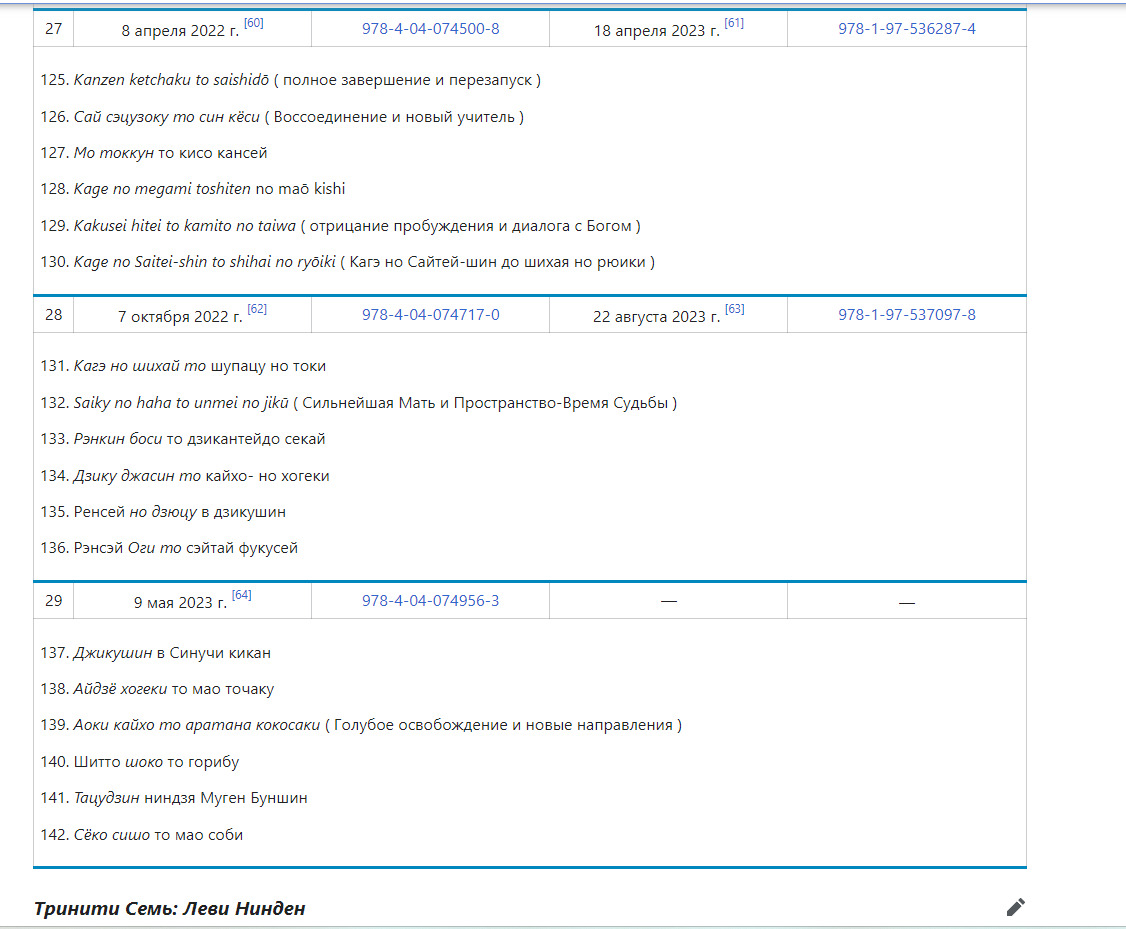Open ISBN link 978-1-97-536287-4
The image size is (1126, 929).
906,29
